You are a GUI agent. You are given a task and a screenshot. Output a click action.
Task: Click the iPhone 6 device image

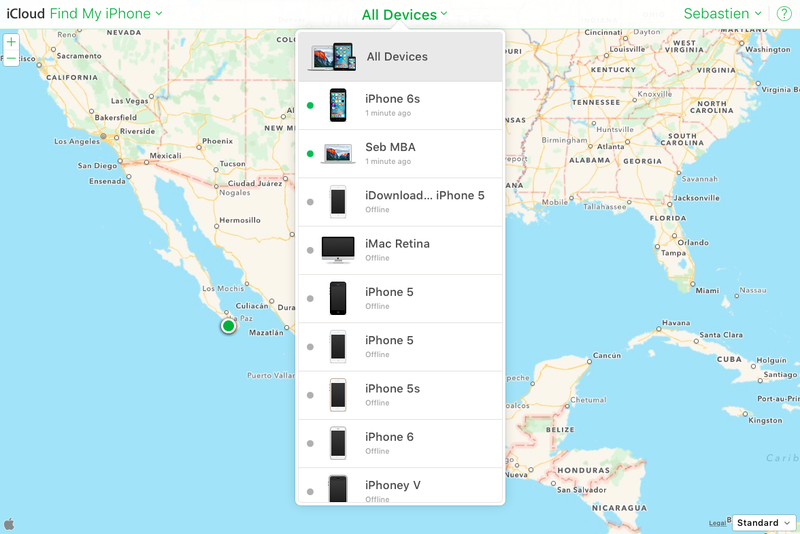click(x=338, y=443)
